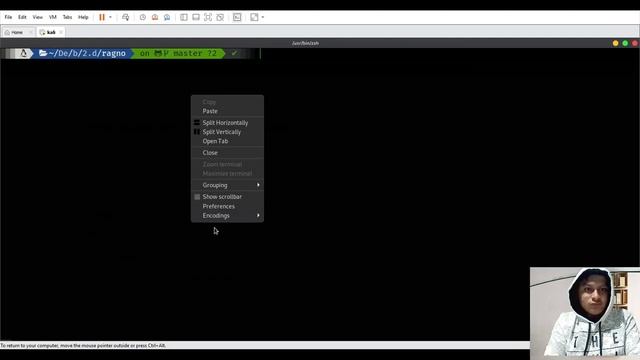Click the green checkmark status in prompt
This screenshot has height=360, width=640.
pos(234,53)
